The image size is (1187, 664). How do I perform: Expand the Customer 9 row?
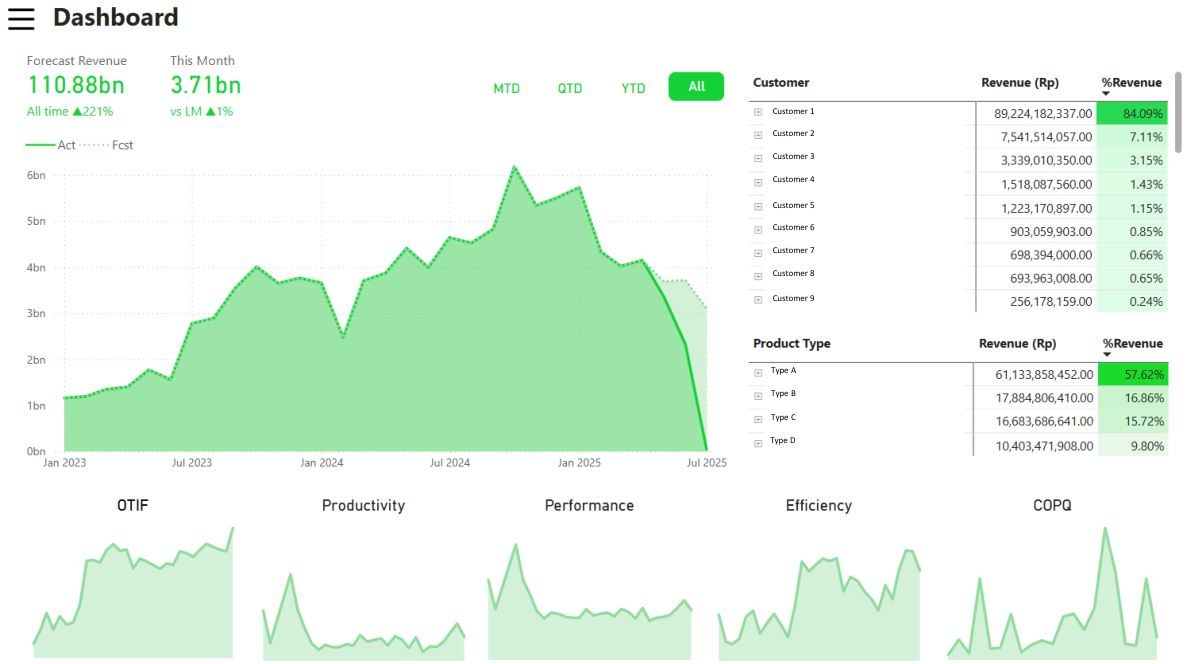click(x=758, y=300)
